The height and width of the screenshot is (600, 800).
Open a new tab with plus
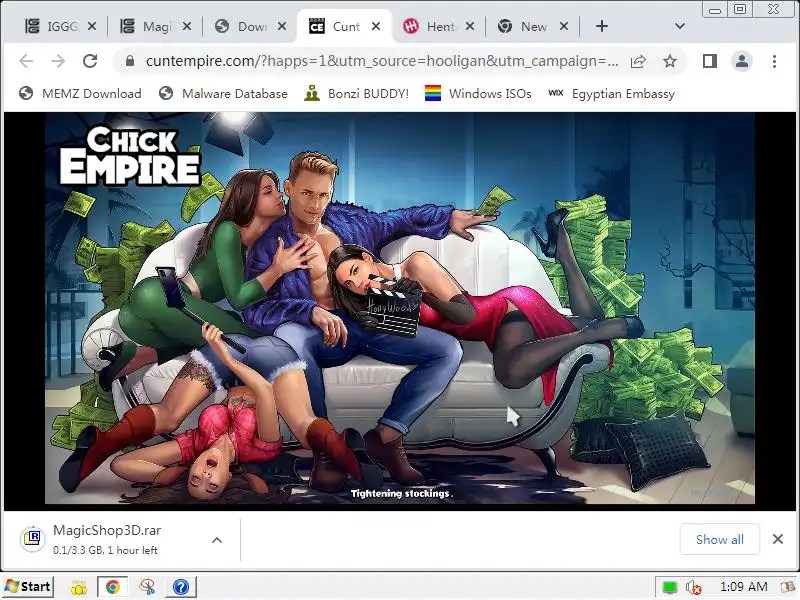tap(602, 26)
